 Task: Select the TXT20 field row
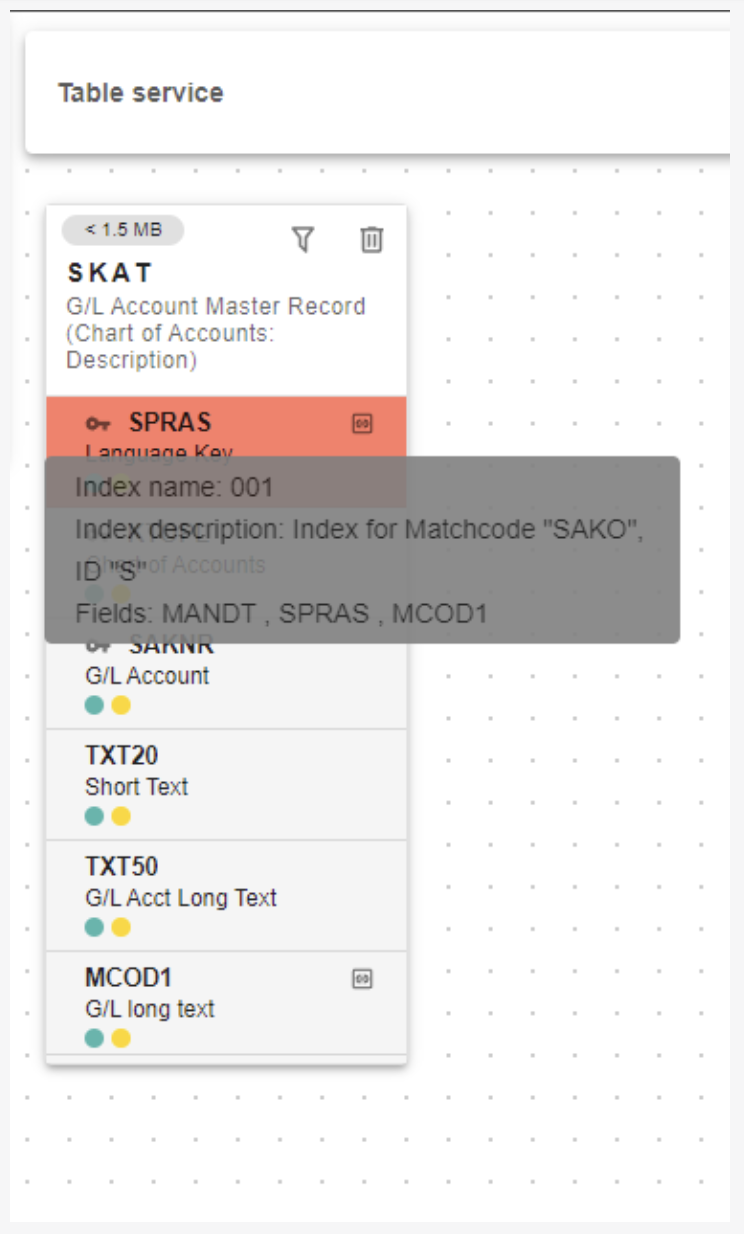[x=226, y=785]
